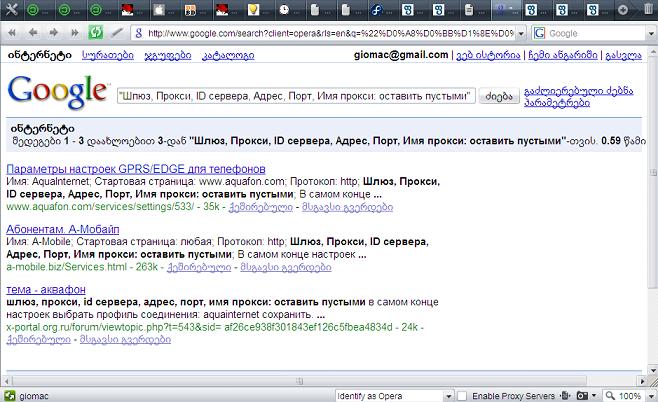Click the Fast Forward navigation arrow
The image size is (658, 402).
(x=75, y=33)
